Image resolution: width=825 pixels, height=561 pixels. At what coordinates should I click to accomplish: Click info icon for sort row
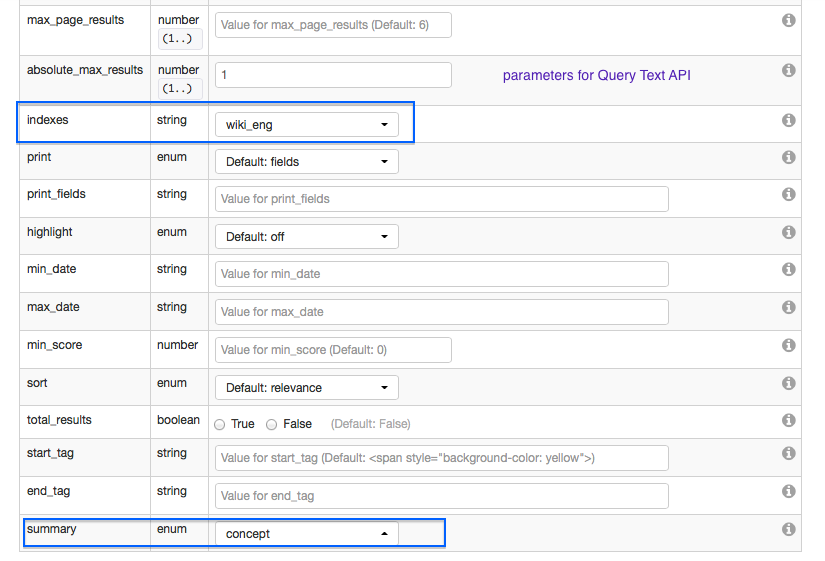click(x=788, y=383)
